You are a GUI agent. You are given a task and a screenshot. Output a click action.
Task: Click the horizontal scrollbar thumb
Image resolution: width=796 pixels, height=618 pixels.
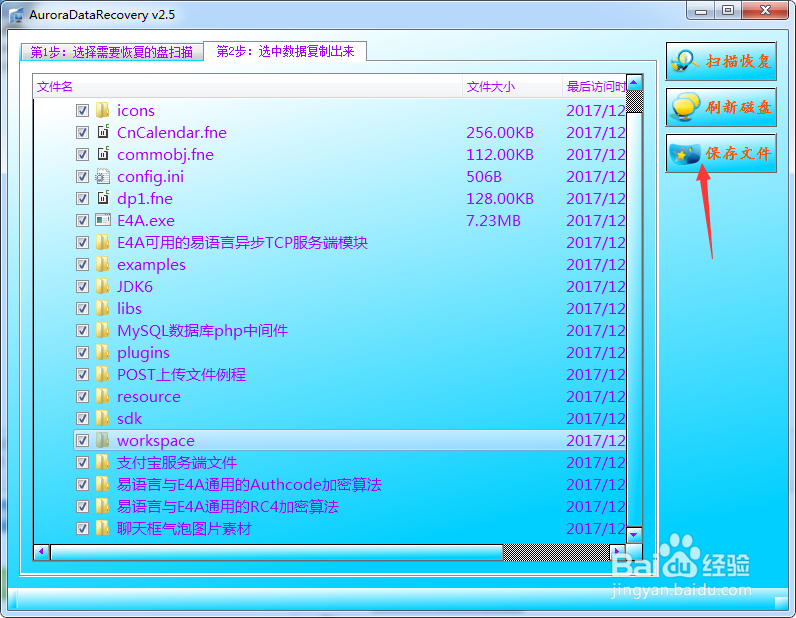pos(277,551)
